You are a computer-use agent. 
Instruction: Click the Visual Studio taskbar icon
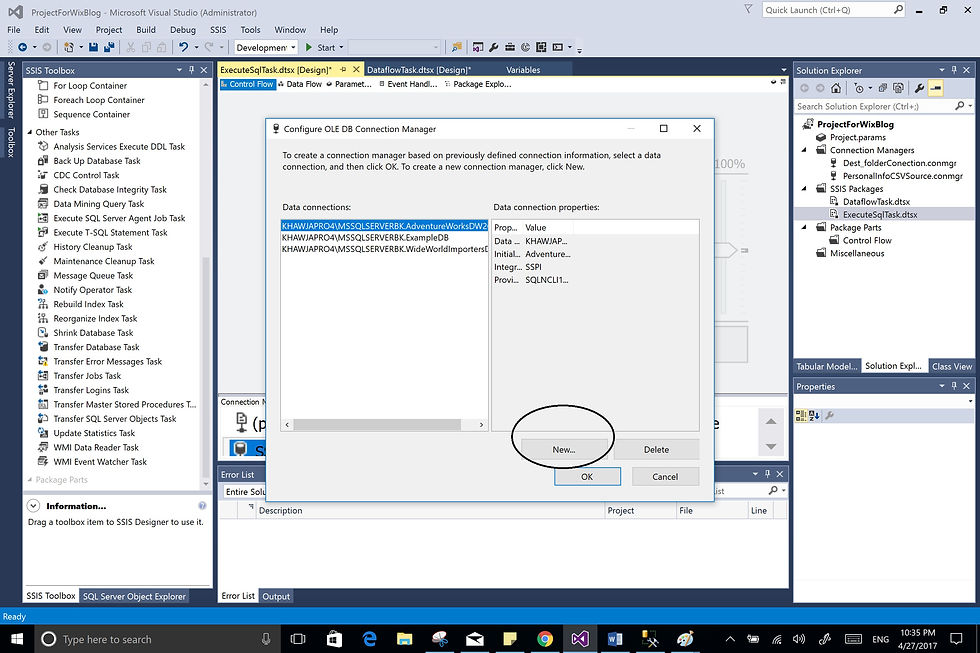[x=579, y=639]
